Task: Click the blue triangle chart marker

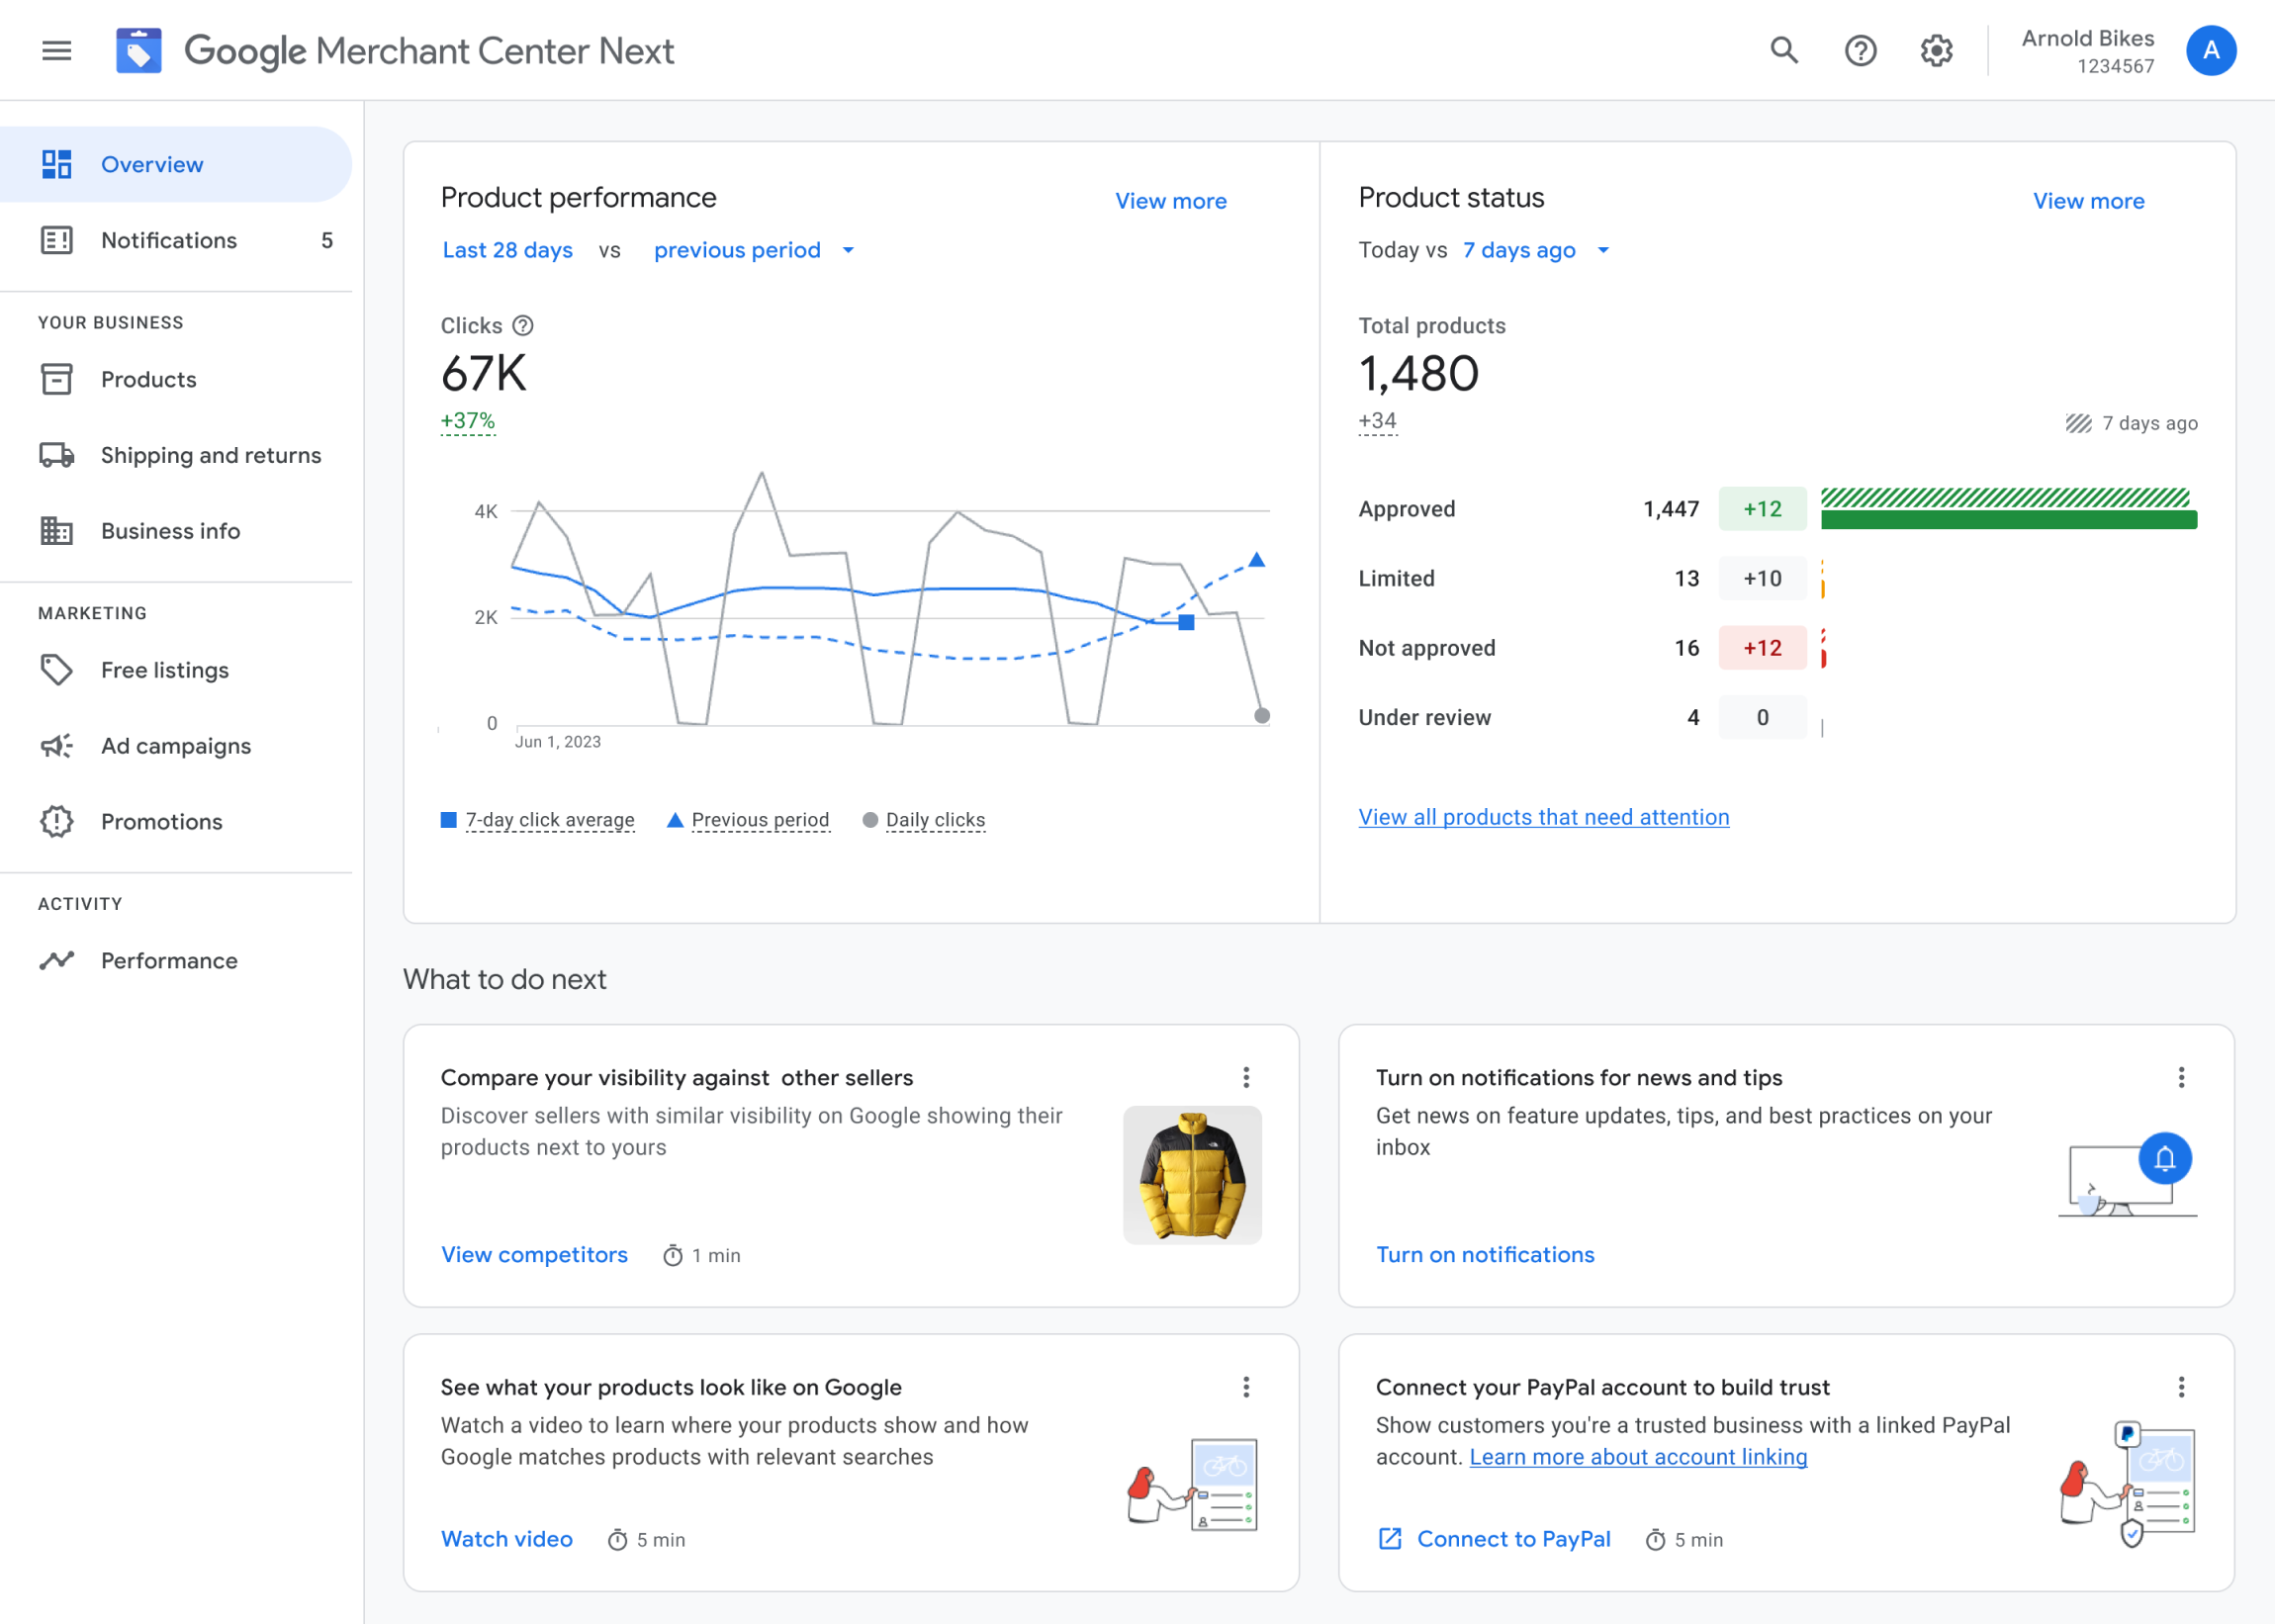Action: [1257, 560]
